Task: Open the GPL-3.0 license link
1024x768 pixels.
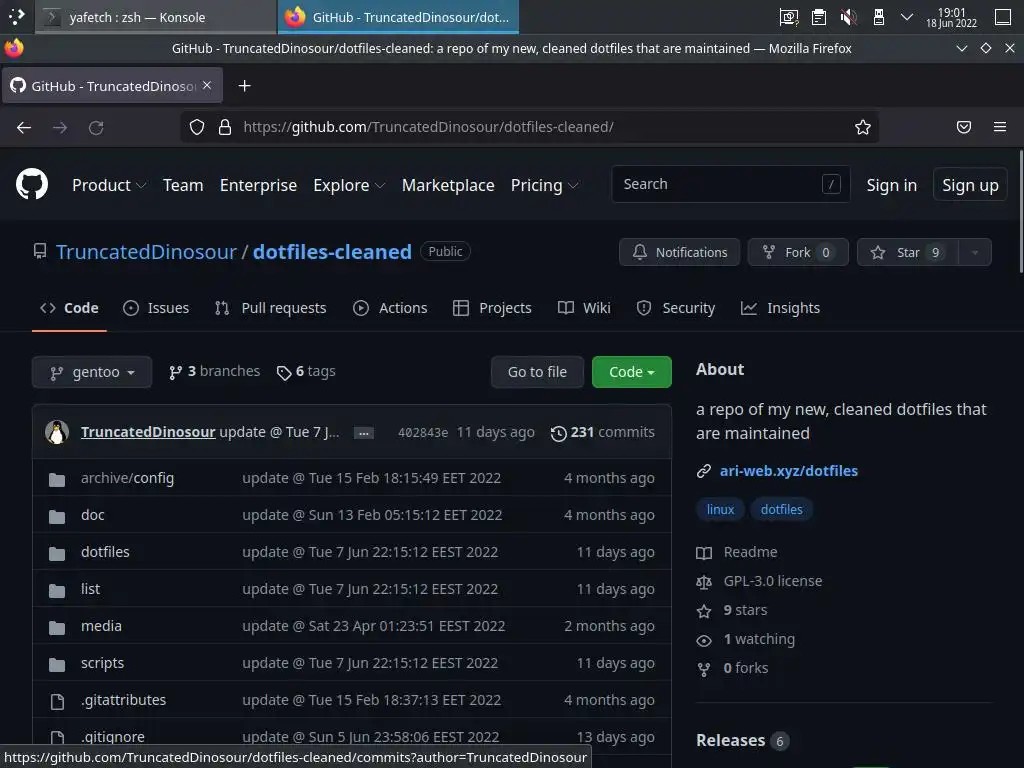Action: [x=773, y=581]
